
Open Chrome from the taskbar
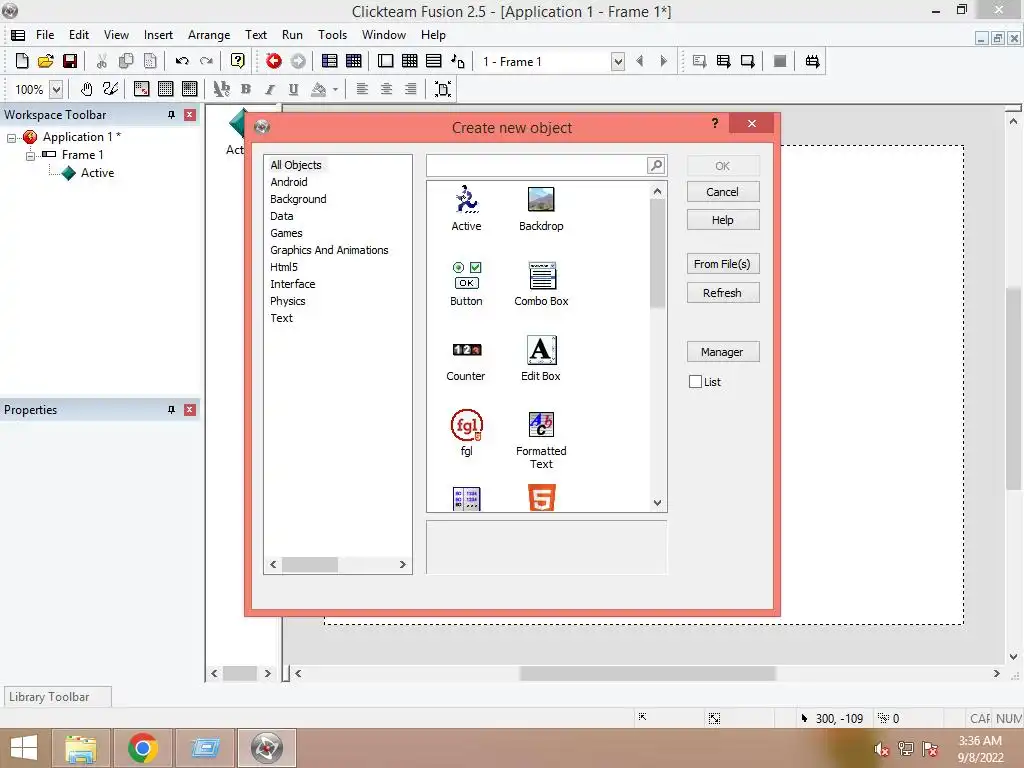point(143,748)
